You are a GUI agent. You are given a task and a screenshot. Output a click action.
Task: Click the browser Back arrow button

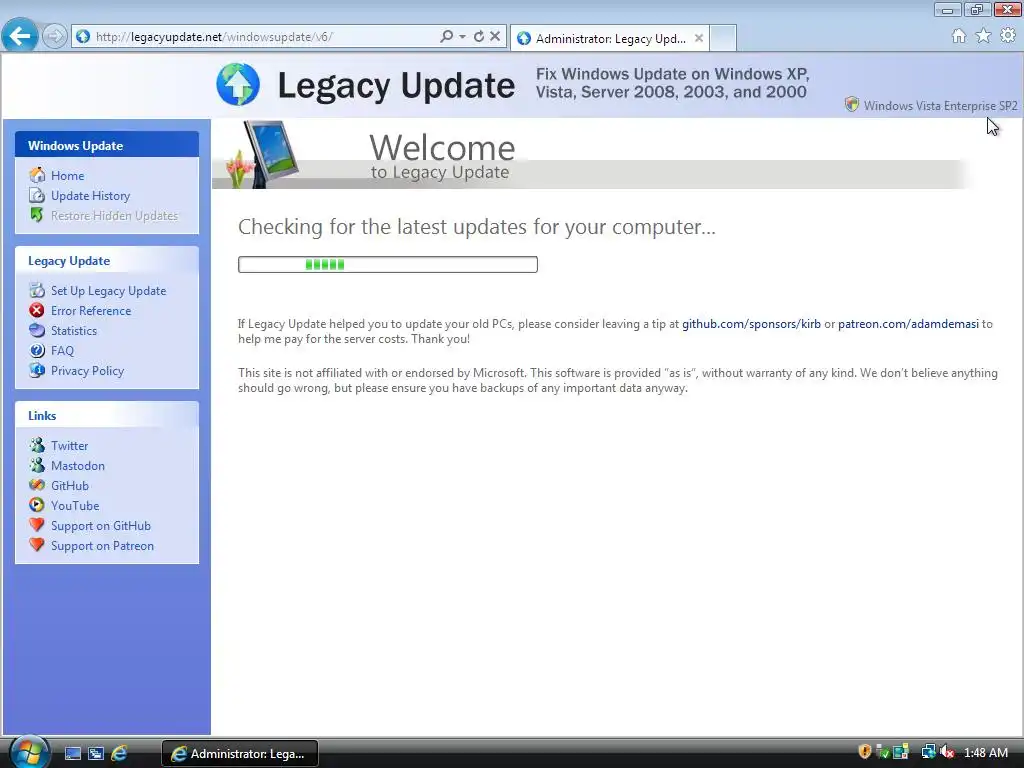(x=20, y=36)
